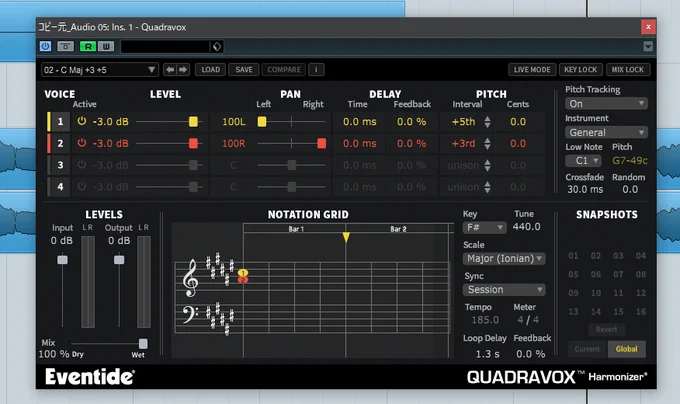Open Key dropdown showing F#
Screen dimensions: 680x404
click(484, 228)
